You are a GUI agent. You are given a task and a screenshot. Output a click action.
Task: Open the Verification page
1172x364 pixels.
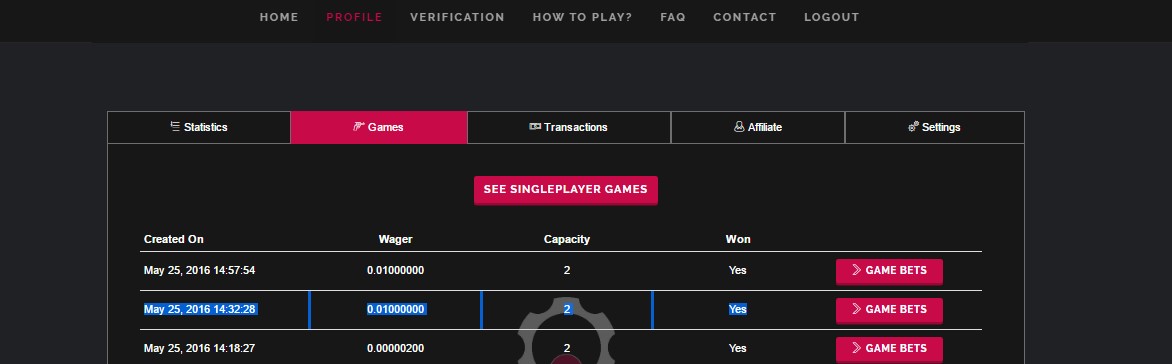(457, 17)
